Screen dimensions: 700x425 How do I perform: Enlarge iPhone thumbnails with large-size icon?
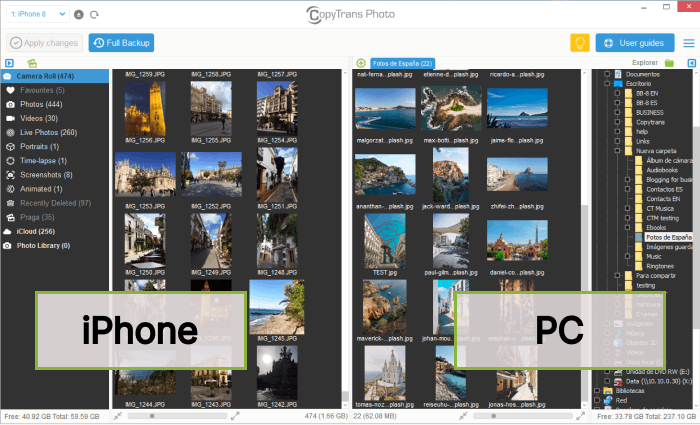pyautogui.click(x=235, y=416)
